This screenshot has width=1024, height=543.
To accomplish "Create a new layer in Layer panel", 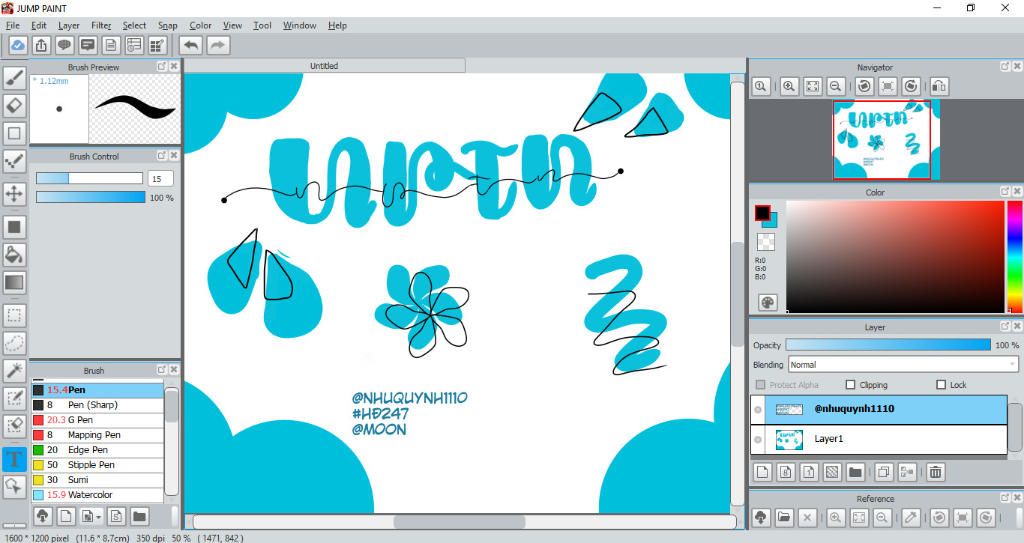I will (x=763, y=472).
